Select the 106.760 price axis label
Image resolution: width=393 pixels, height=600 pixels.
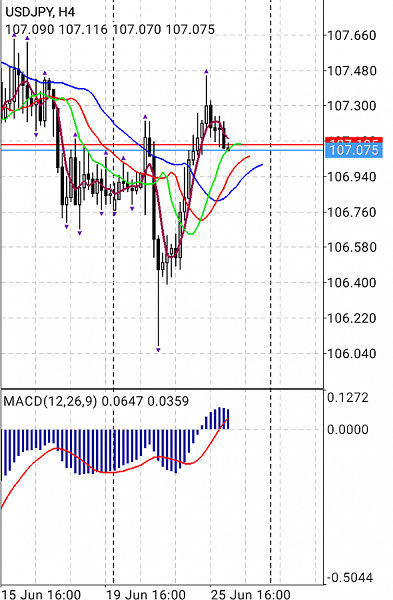pyautogui.click(x=352, y=212)
